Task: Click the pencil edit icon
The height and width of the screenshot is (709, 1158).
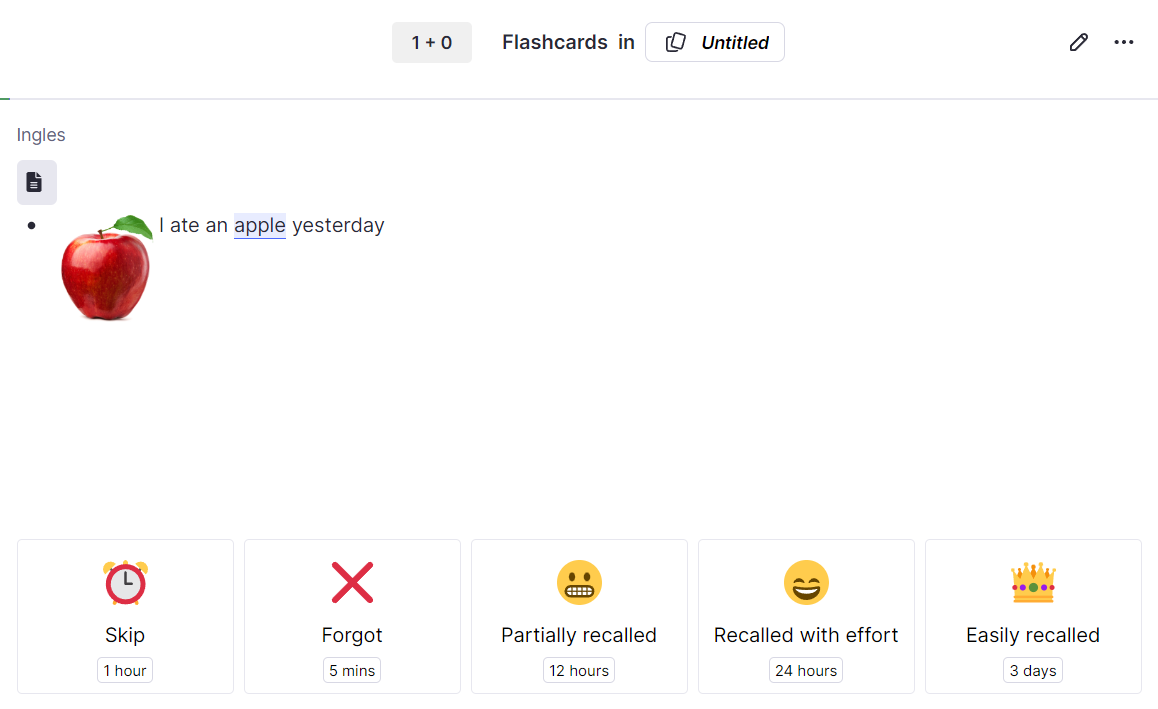Action: [x=1078, y=42]
